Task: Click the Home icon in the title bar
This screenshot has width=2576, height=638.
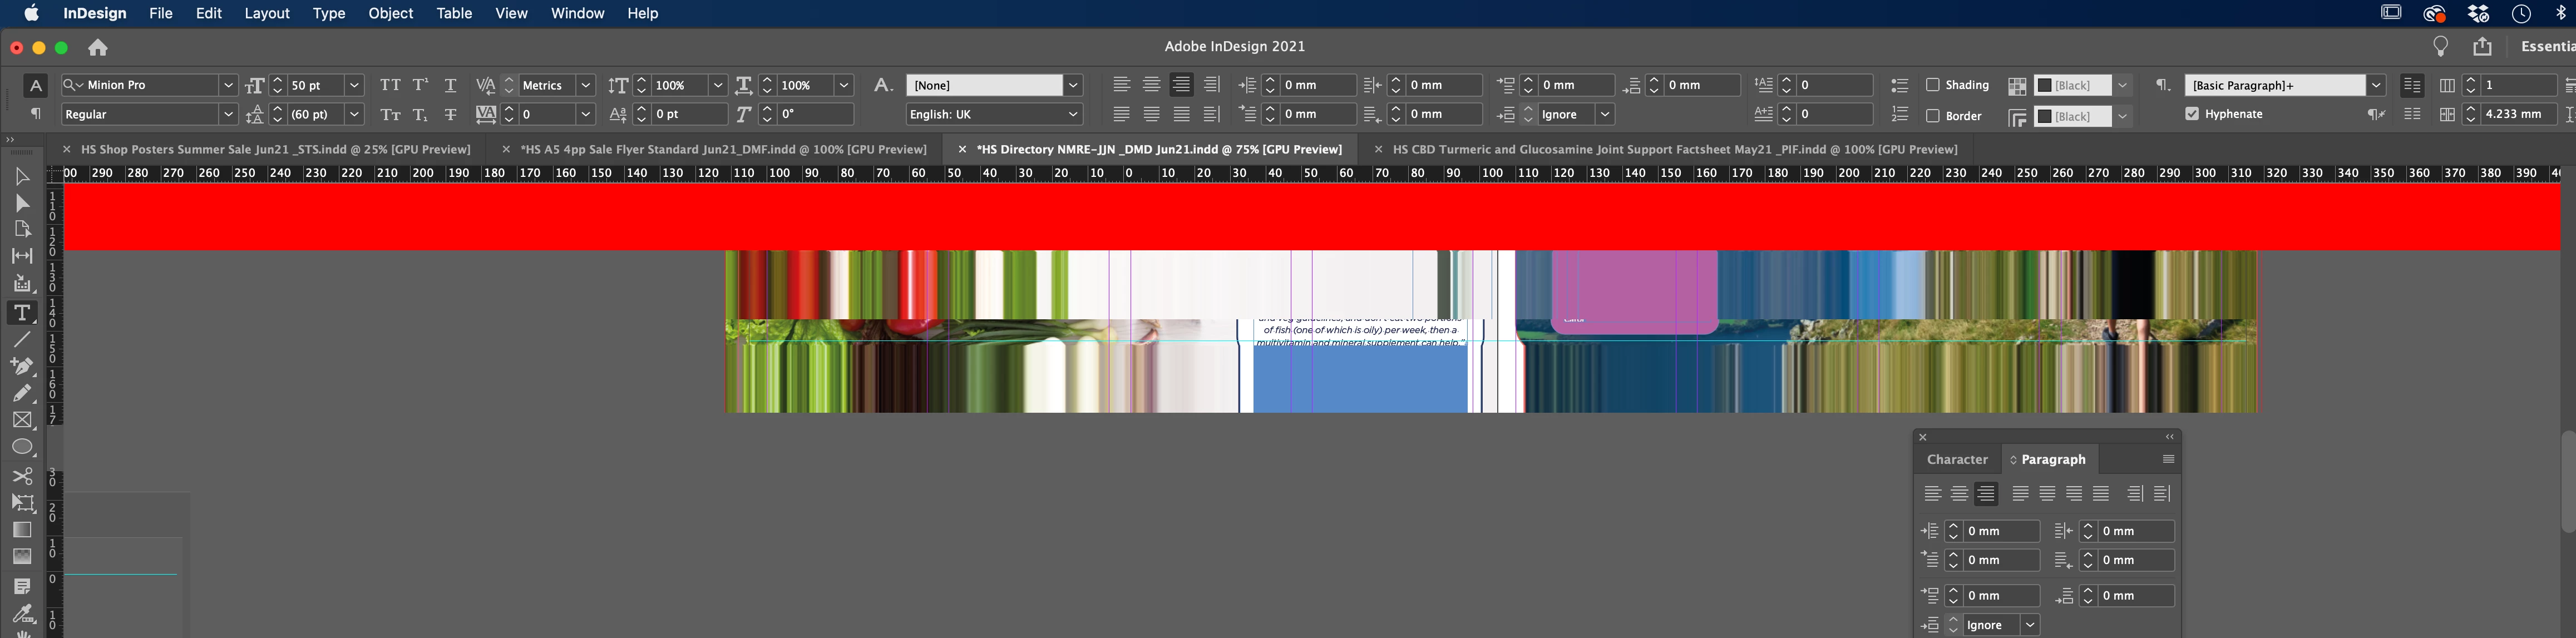Action: pos(98,47)
